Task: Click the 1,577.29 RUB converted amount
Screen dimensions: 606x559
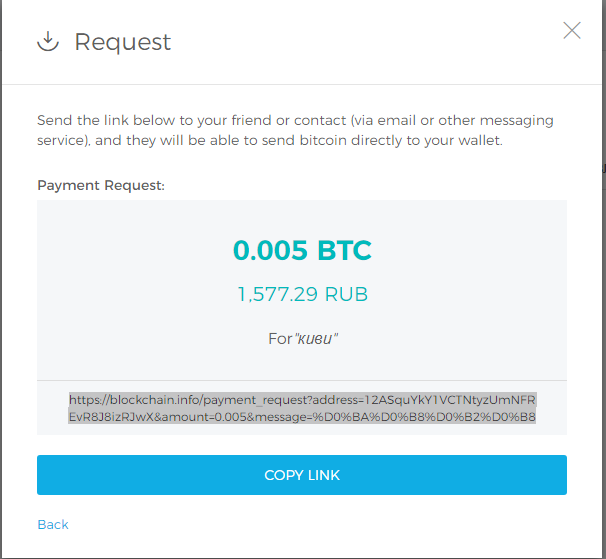Action: (x=302, y=294)
